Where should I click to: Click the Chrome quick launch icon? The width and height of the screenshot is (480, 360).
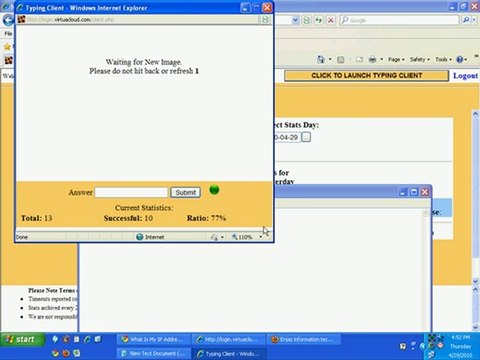click(x=55, y=353)
